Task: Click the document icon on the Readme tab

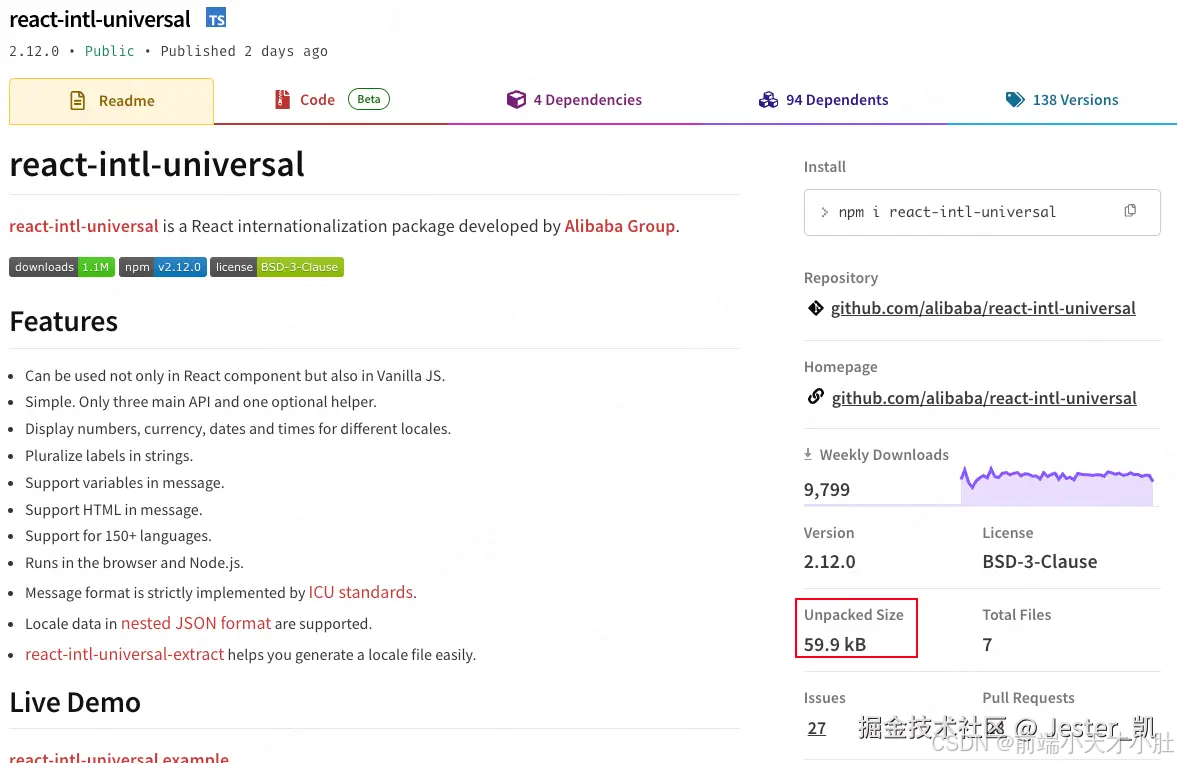Action: point(77,100)
